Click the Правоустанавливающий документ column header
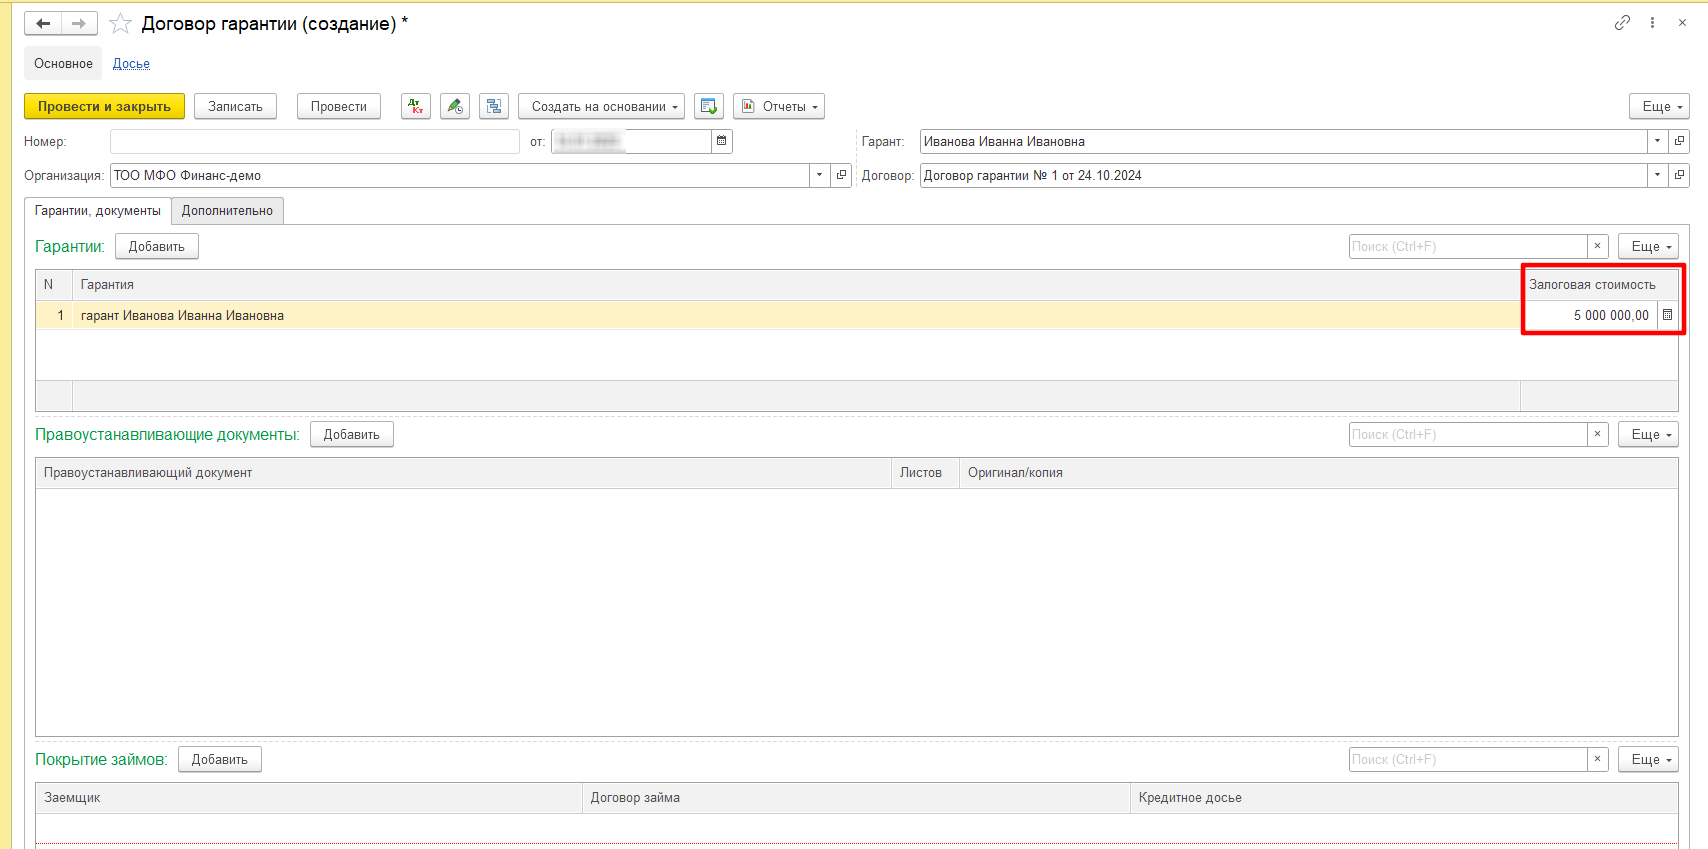This screenshot has width=1708, height=849. pyautogui.click(x=463, y=473)
